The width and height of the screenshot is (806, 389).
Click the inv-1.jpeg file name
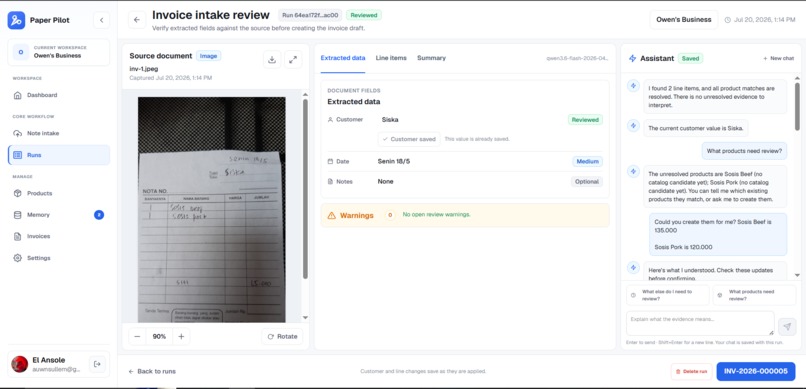tap(144, 68)
